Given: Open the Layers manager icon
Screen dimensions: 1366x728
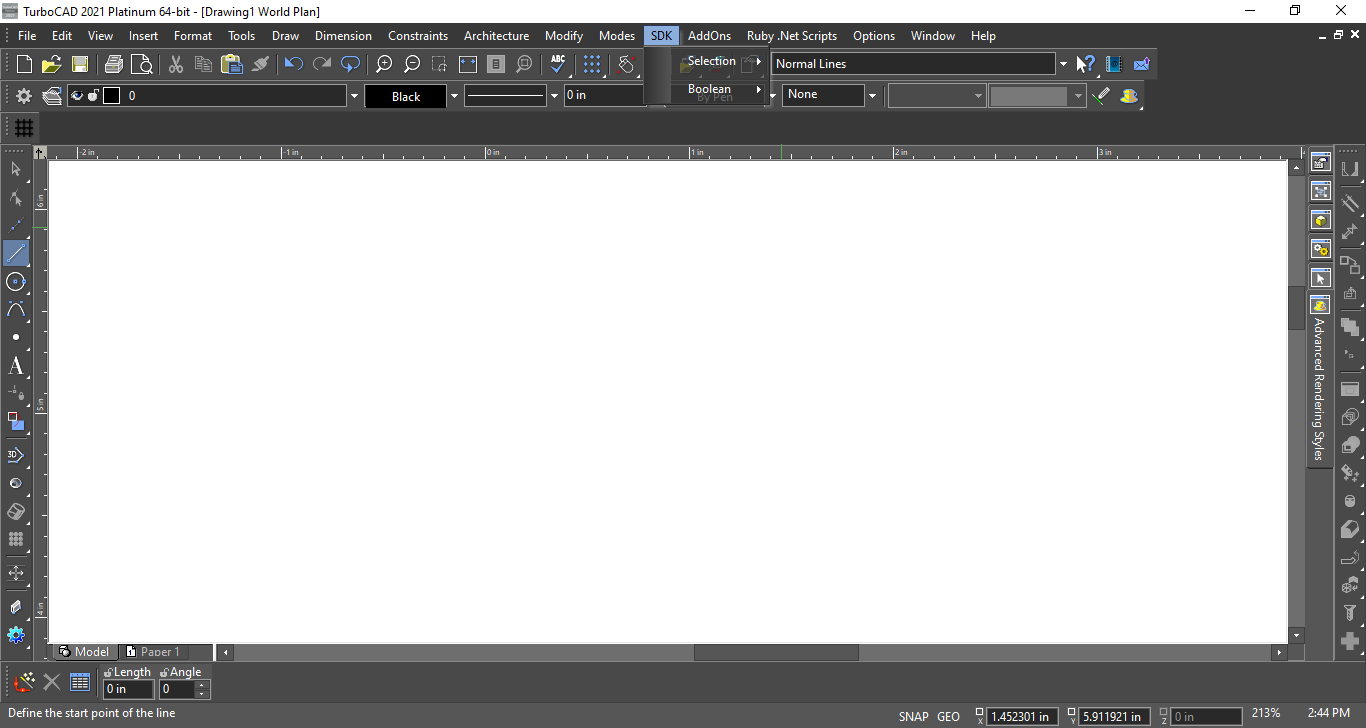Looking at the screenshot, I should pos(52,96).
